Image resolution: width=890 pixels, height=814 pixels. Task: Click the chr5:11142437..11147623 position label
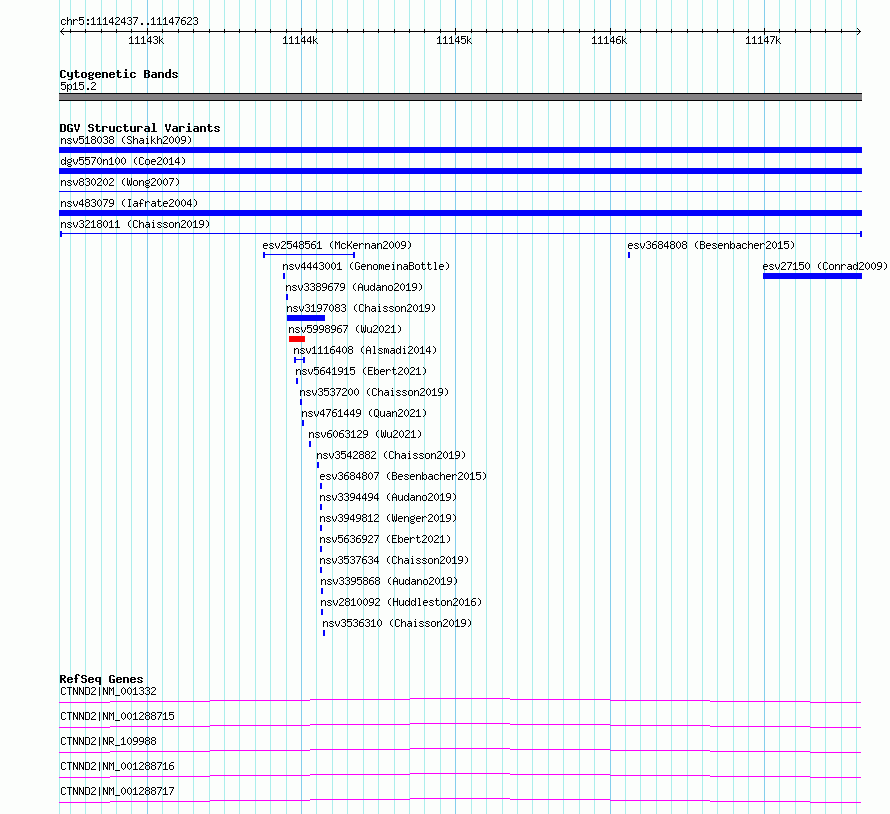click(129, 21)
